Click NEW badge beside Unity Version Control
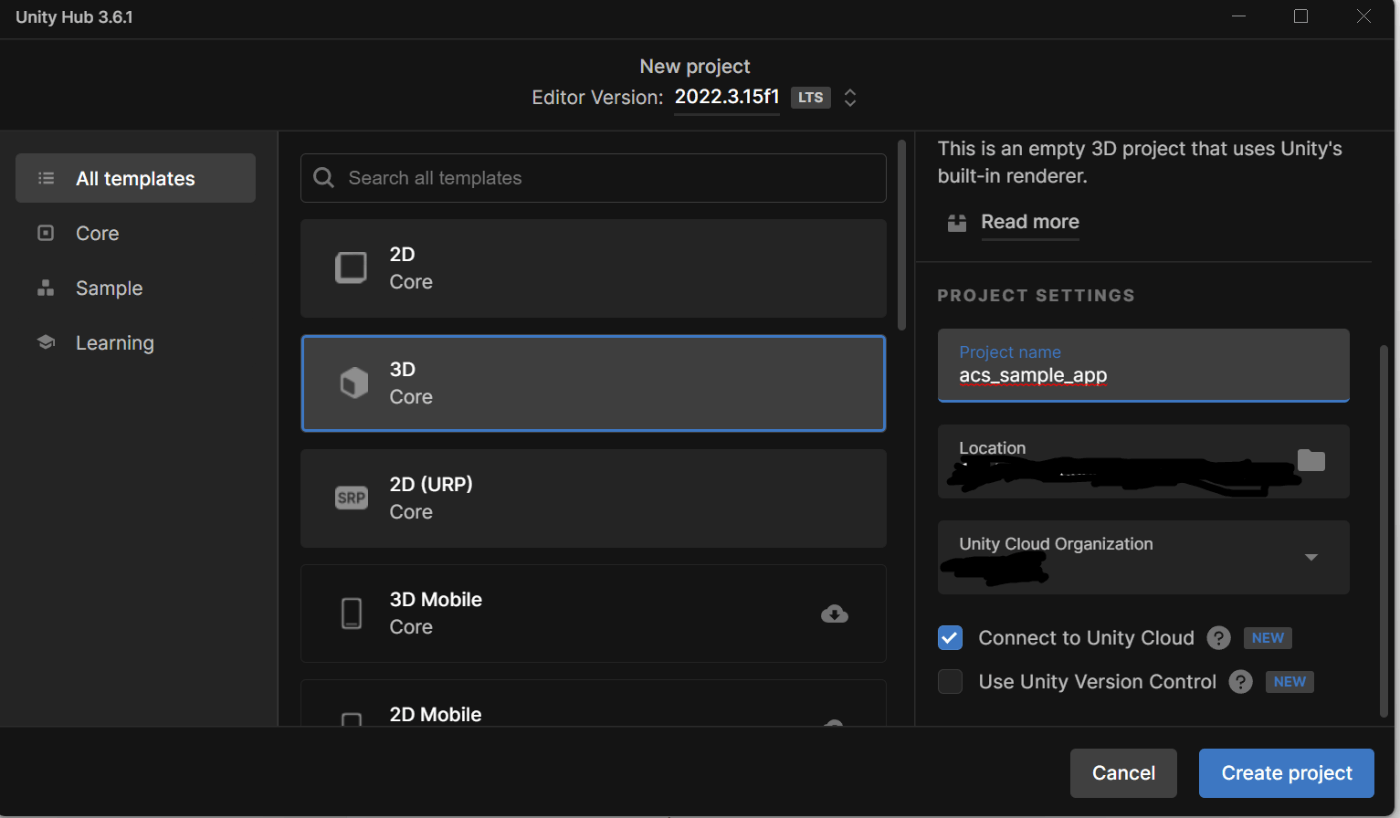Viewport: 1400px width, 818px height. (x=1290, y=682)
